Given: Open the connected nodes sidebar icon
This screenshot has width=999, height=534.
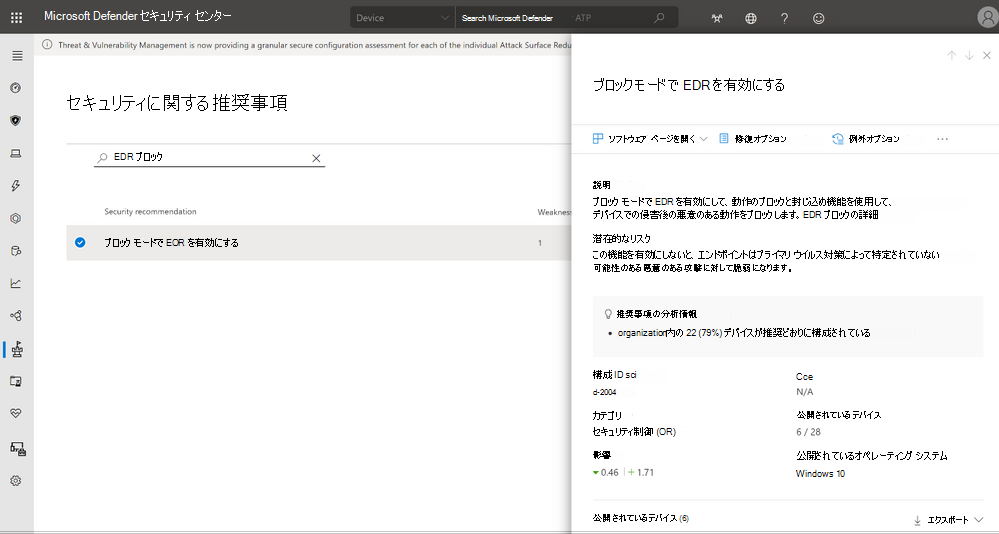Looking at the screenshot, I should [16, 315].
